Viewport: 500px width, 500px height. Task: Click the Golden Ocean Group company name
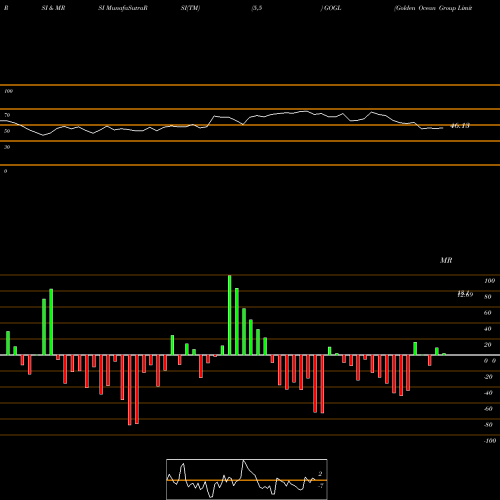433,8
